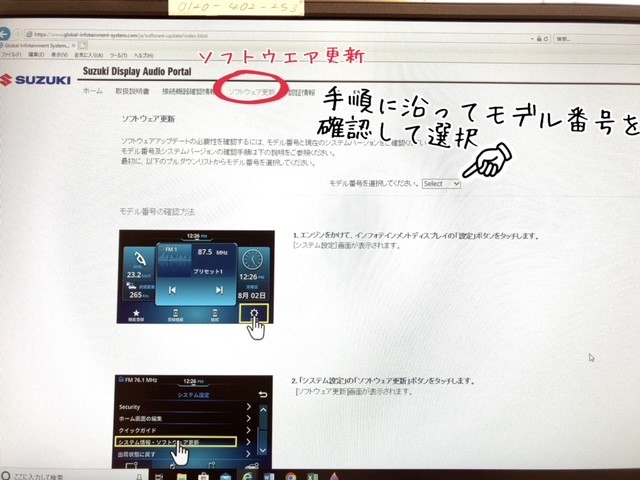Open the ヘルプ(H) menu
This screenshot has width=640, height=480.
tap(144, 55)
